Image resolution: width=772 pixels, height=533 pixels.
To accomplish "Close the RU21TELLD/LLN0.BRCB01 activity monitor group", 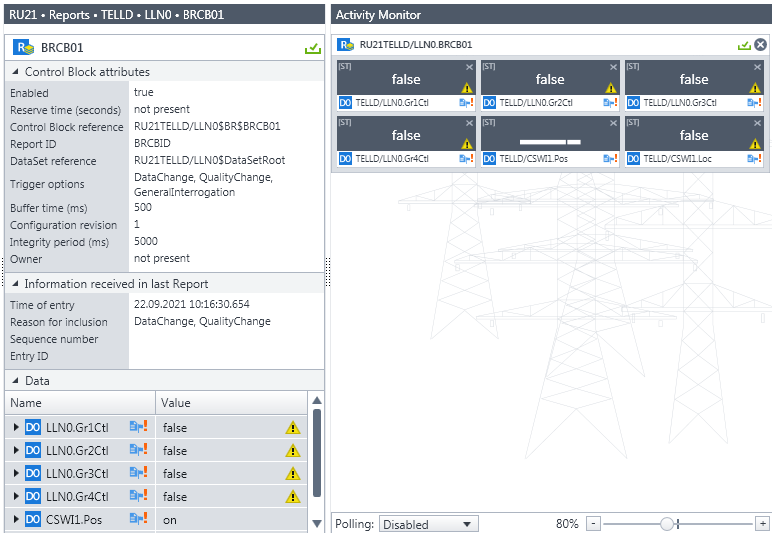I will [x=760, y=45].
